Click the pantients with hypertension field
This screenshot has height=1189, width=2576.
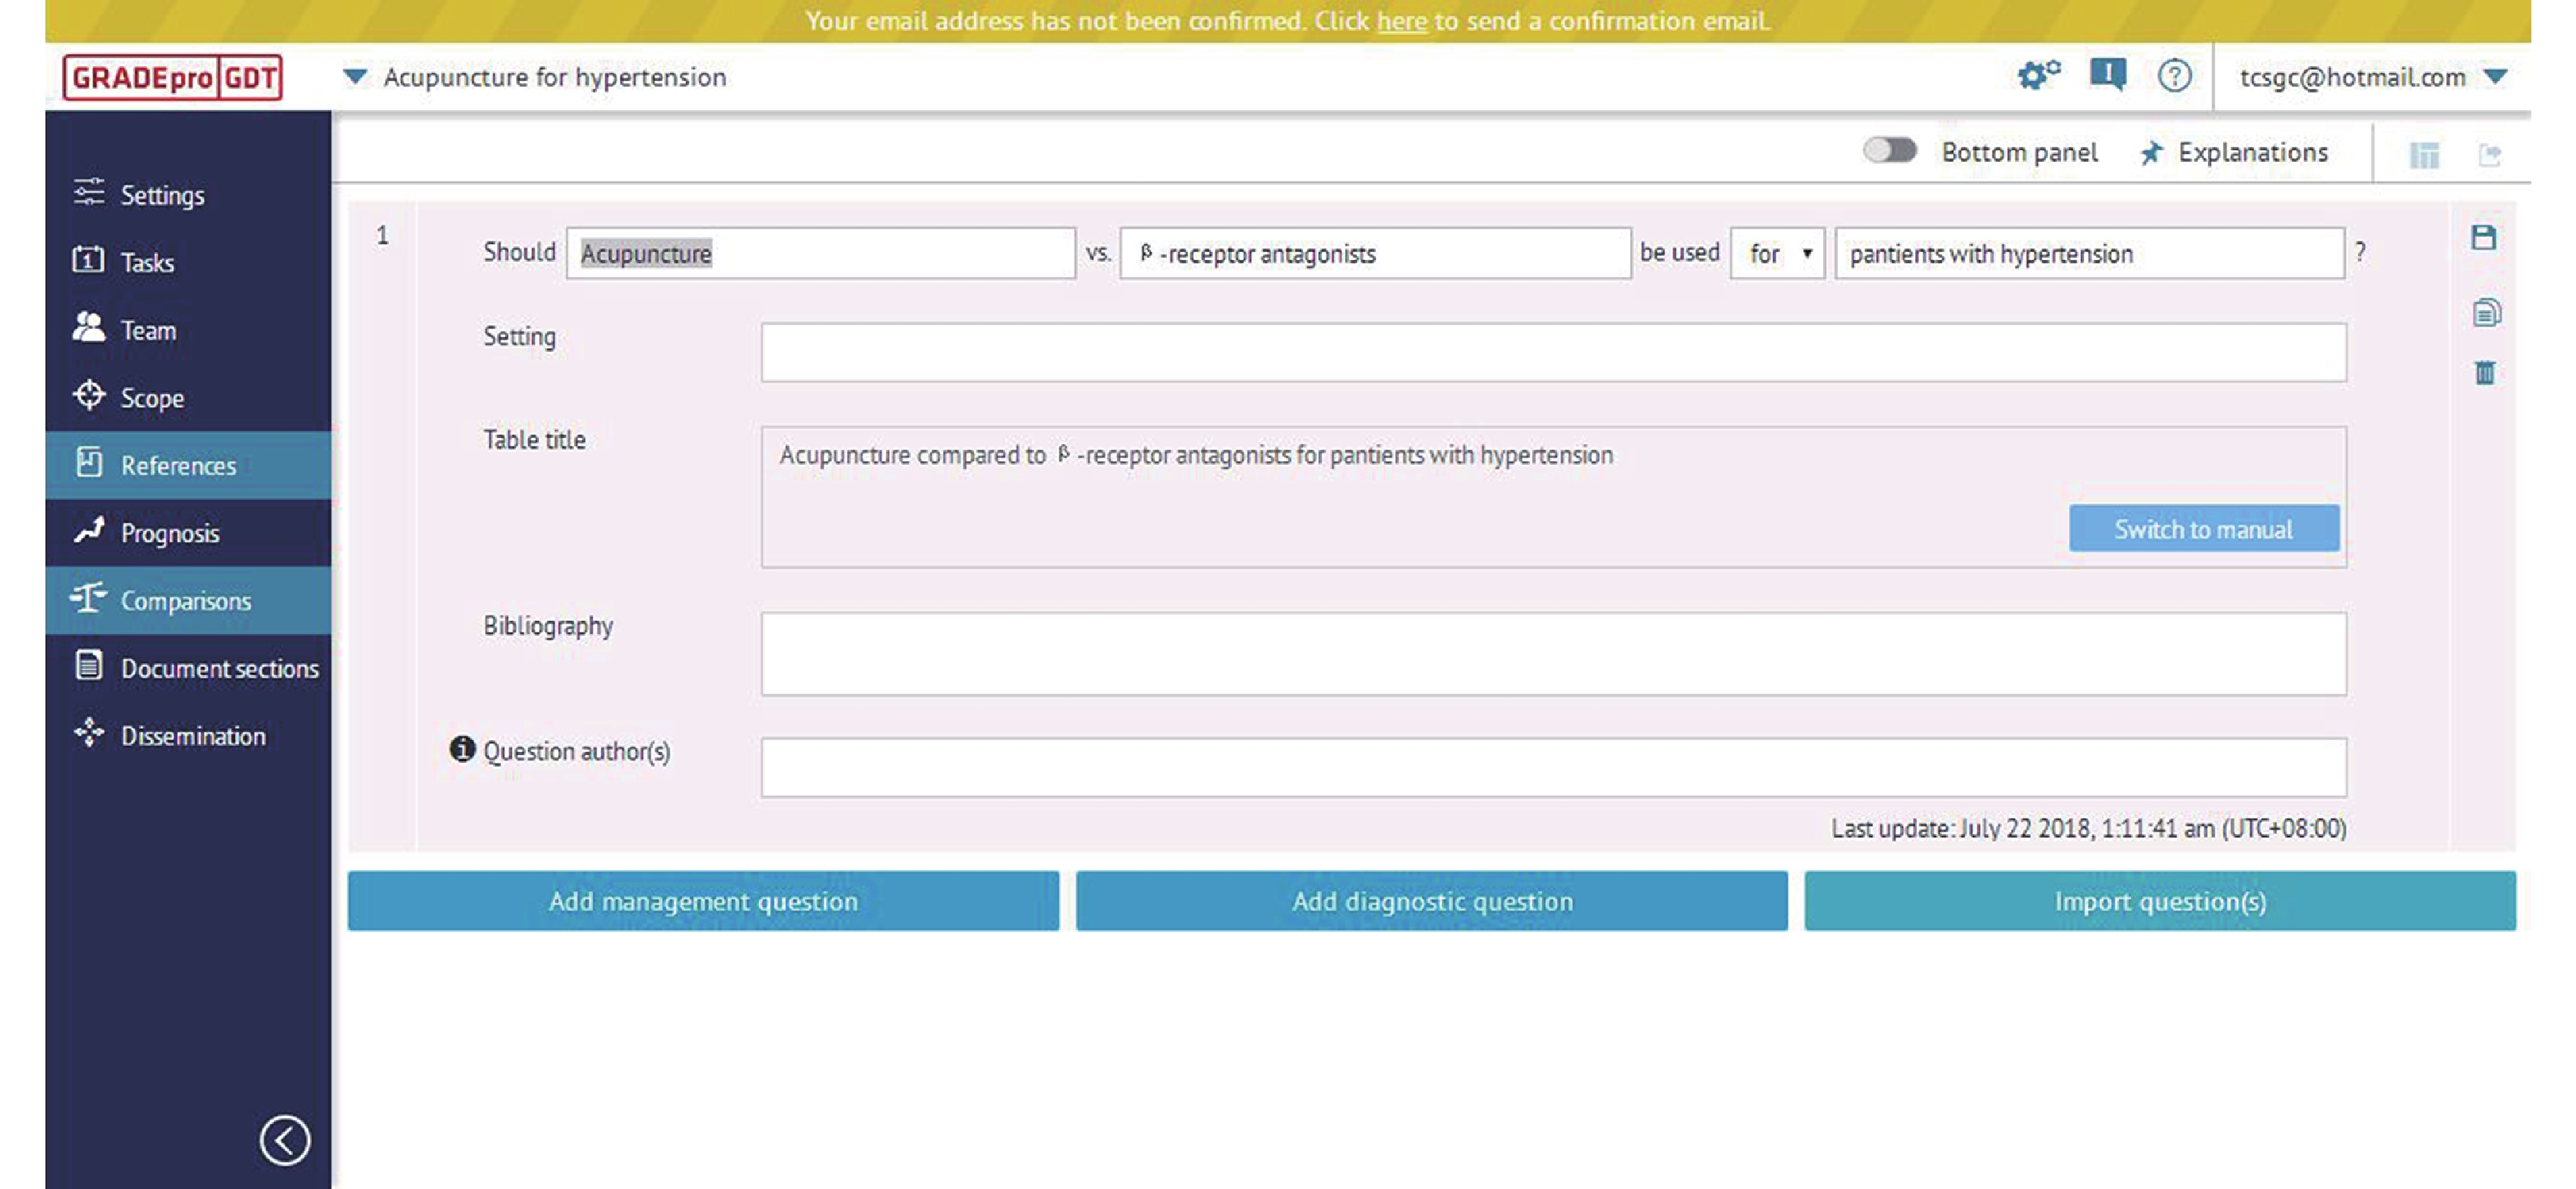coord(2089,253)
